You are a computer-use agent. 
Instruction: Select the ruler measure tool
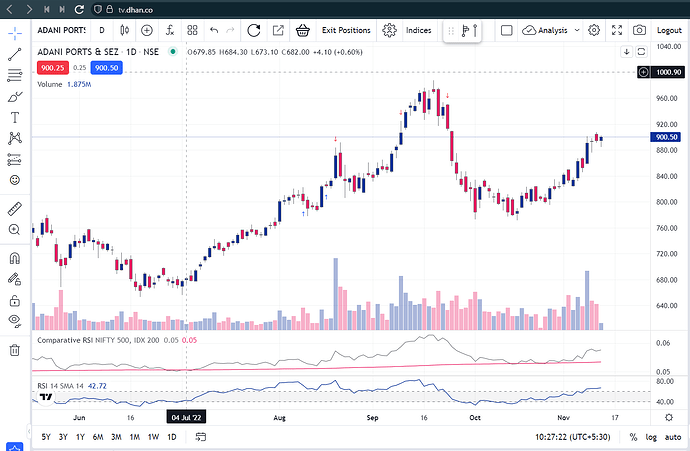click(15, 209)
